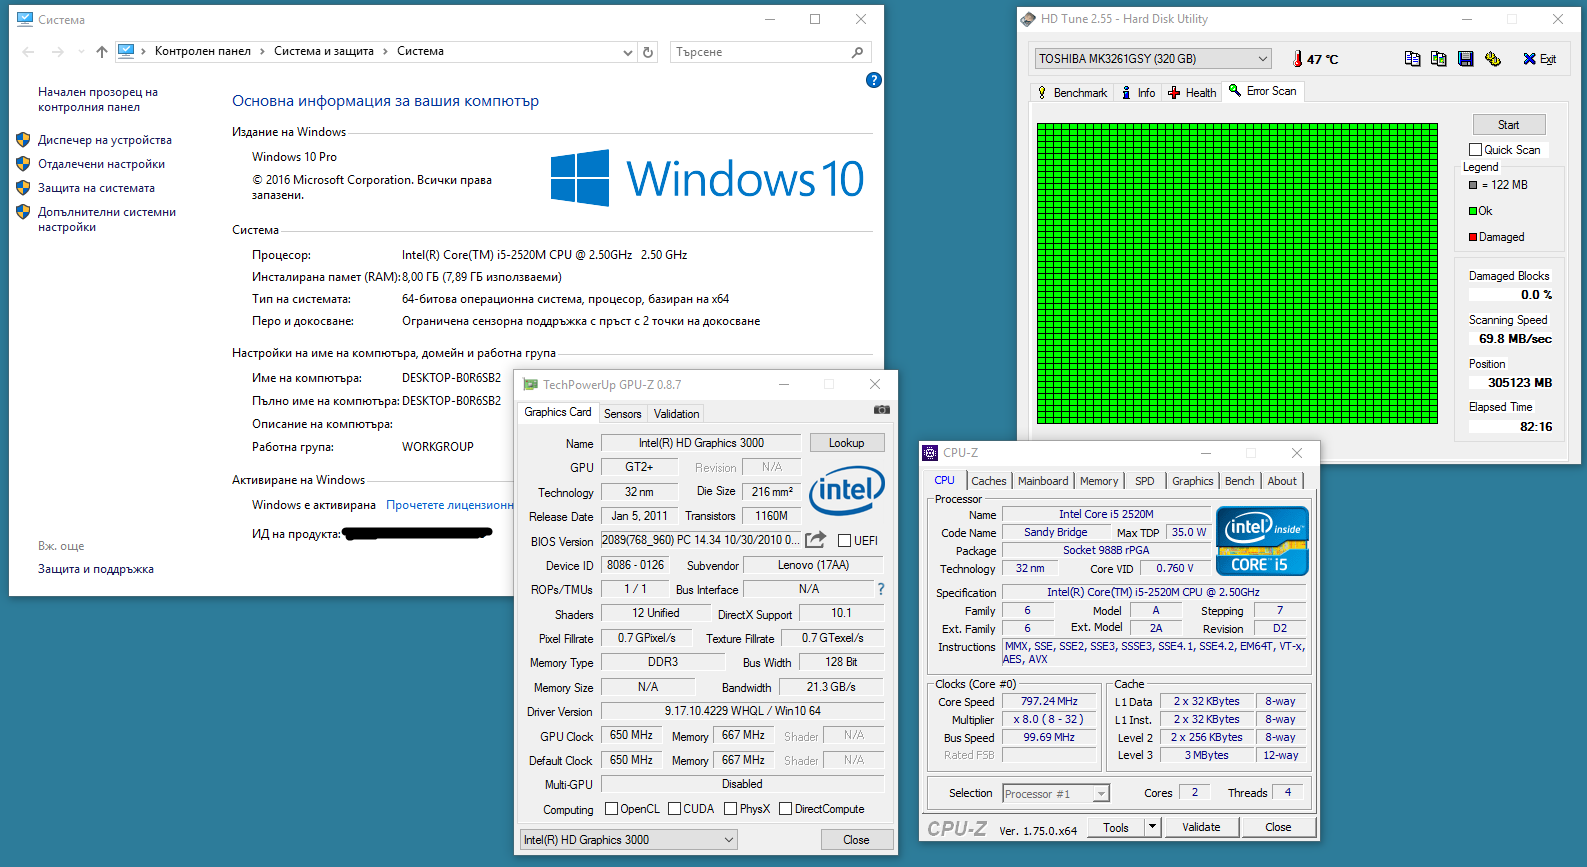Click the search field in System window
The height and width of the screenshot is (867, 1587).
(x=770, y=52)
